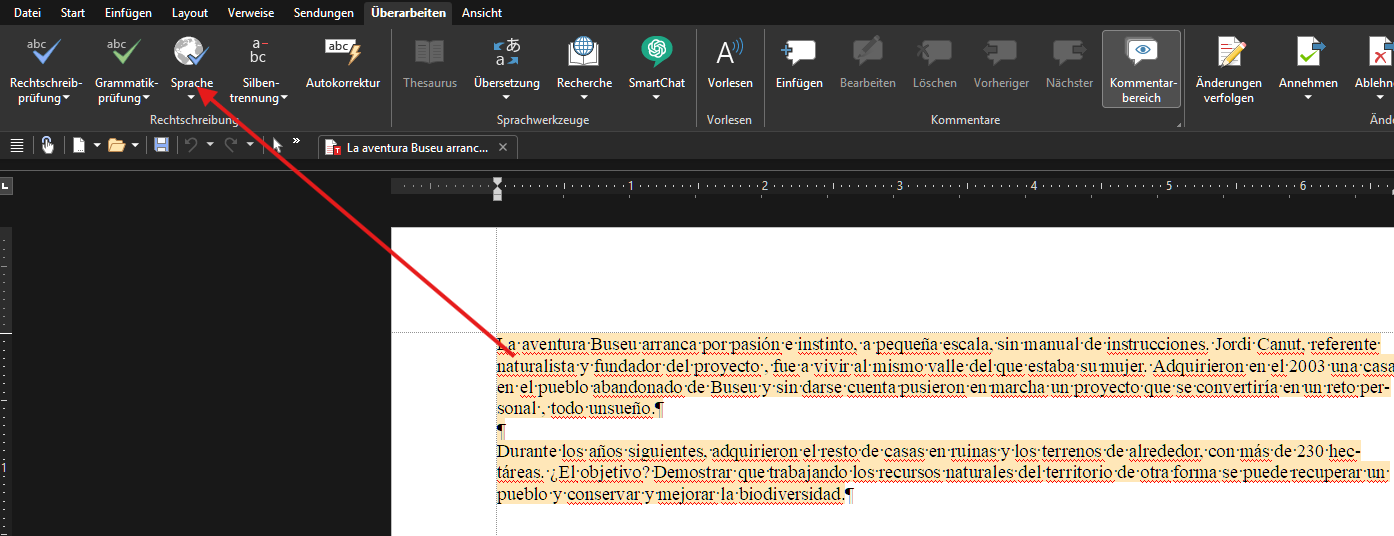Viewport: 1394px width, 536px height.
Task: Switch to the Verweise tab
Action: 251,13
